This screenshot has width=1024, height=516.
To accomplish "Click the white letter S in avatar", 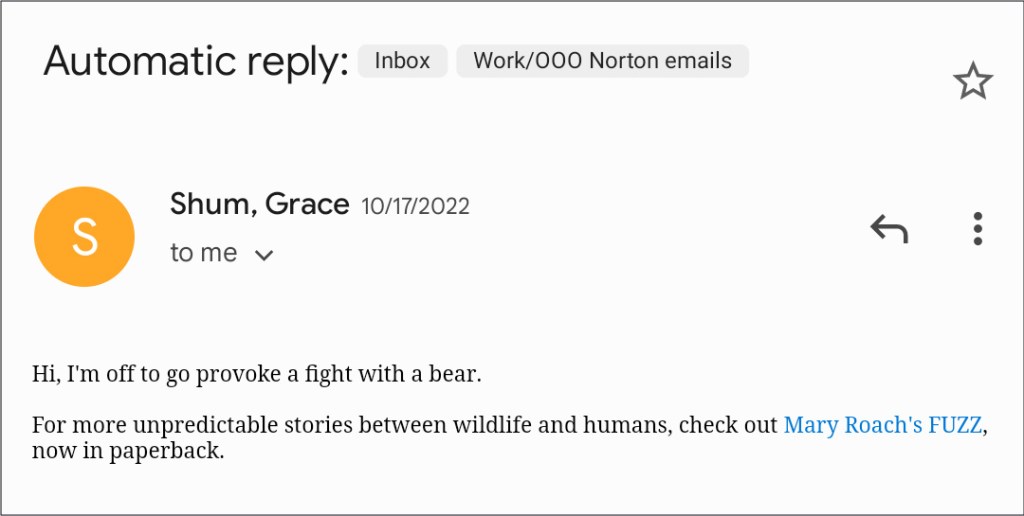I will 84,237.
